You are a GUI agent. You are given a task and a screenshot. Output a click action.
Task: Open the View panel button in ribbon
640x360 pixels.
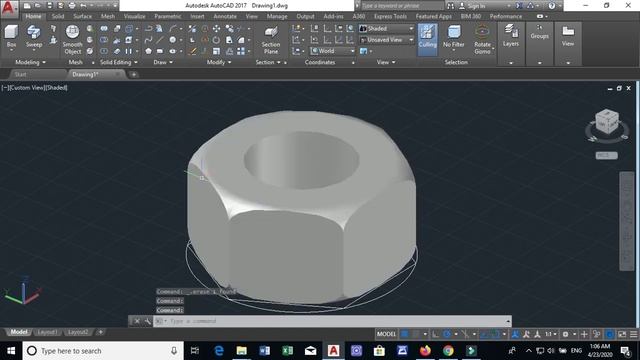tap(568, 36)
